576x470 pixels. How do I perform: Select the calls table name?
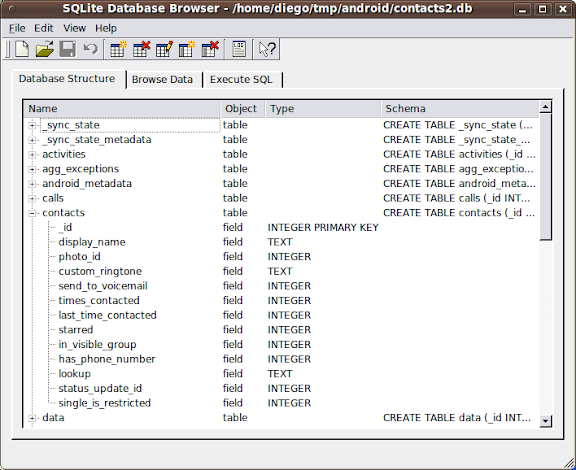click(x=53, y=198)
